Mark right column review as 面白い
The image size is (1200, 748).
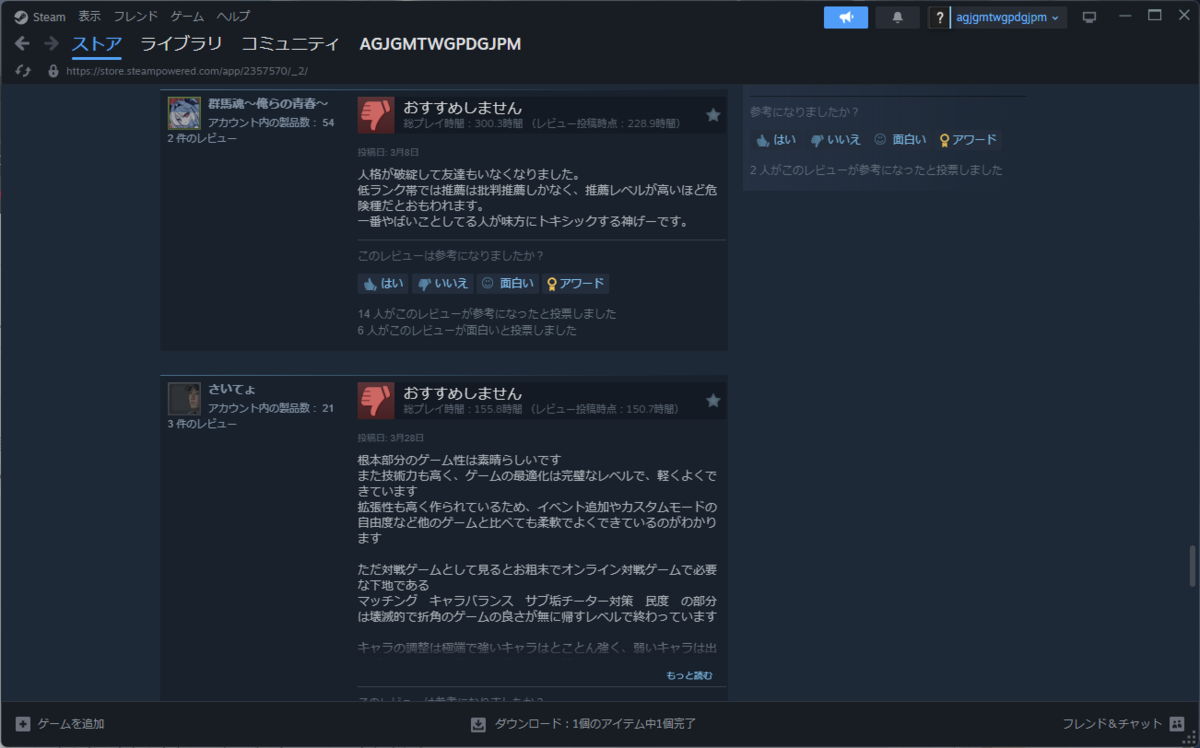point(900,139)
